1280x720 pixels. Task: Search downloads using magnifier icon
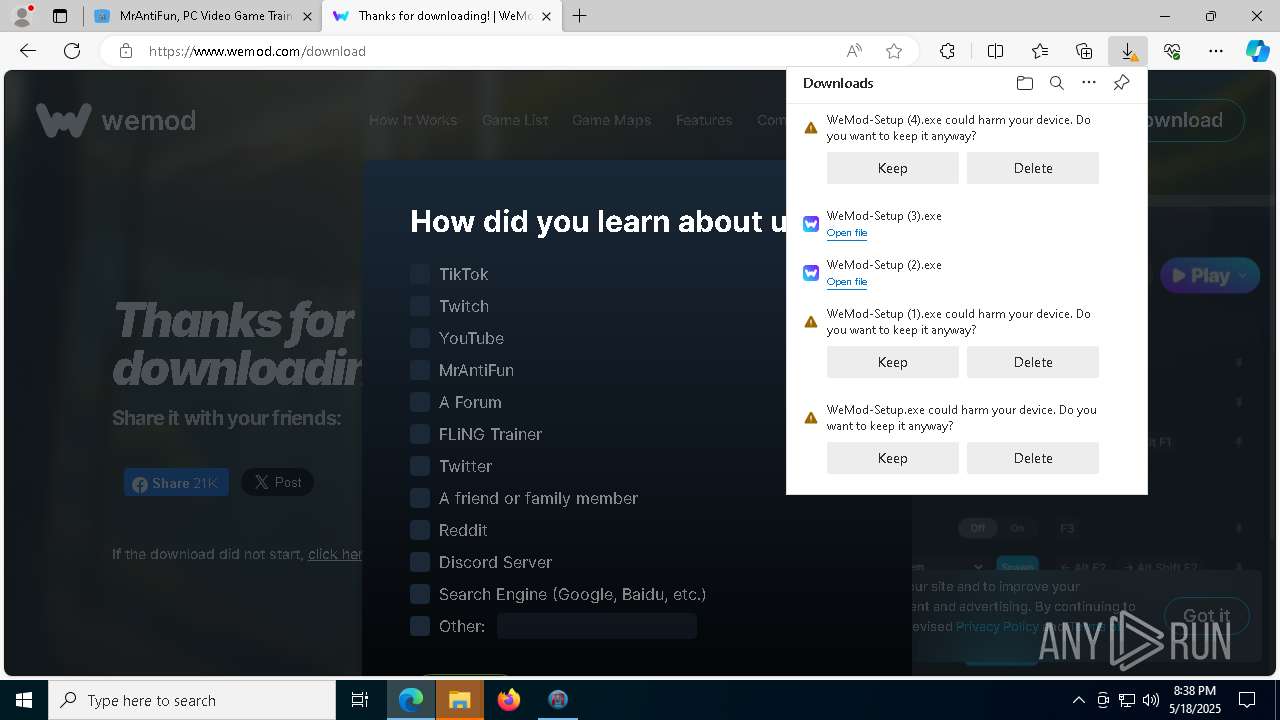coord(1056,83)
